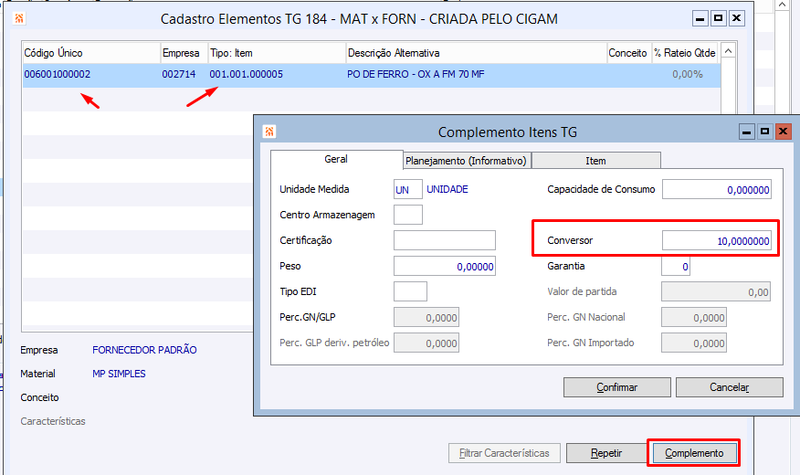Minimize the Complemento Itens TG dialog
This screenshot has height=475, width=800.
point(746,132)
